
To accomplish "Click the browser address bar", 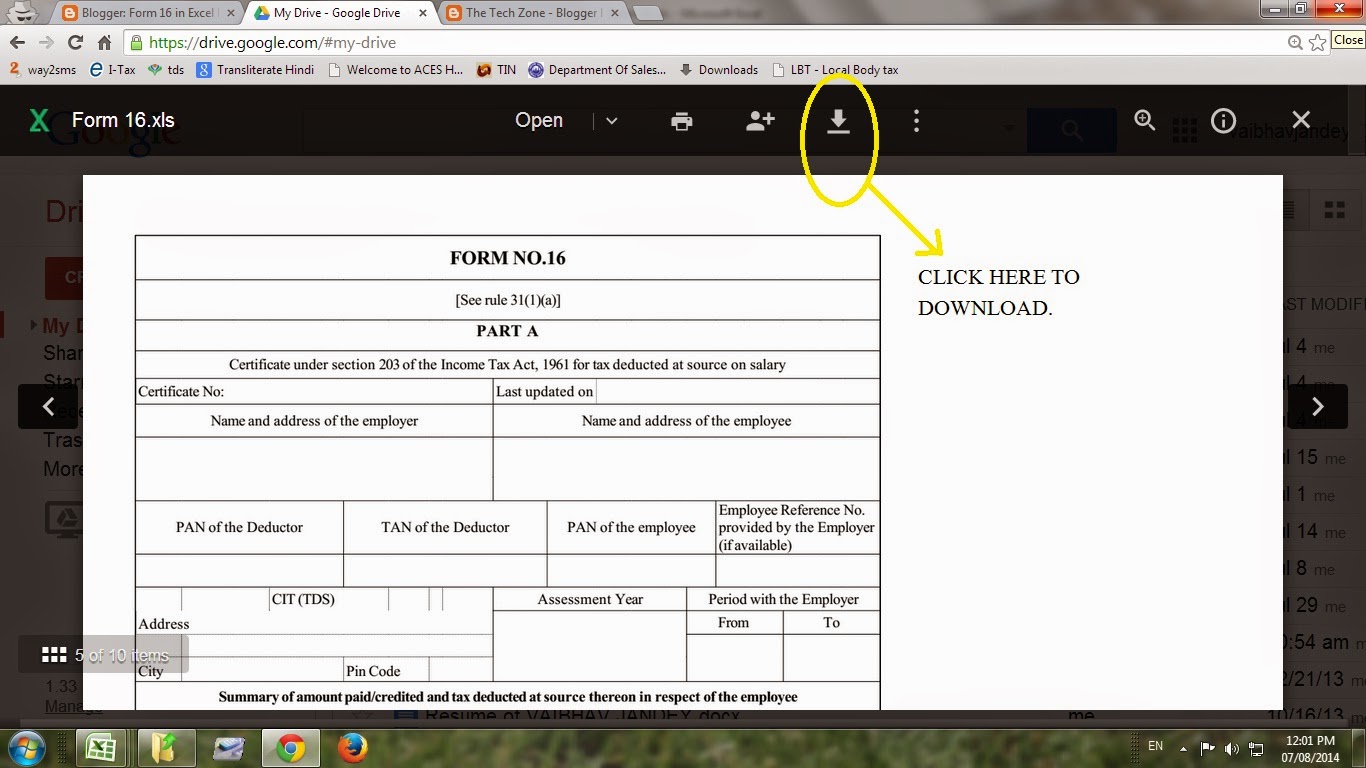I will click(x=400, y=43).
